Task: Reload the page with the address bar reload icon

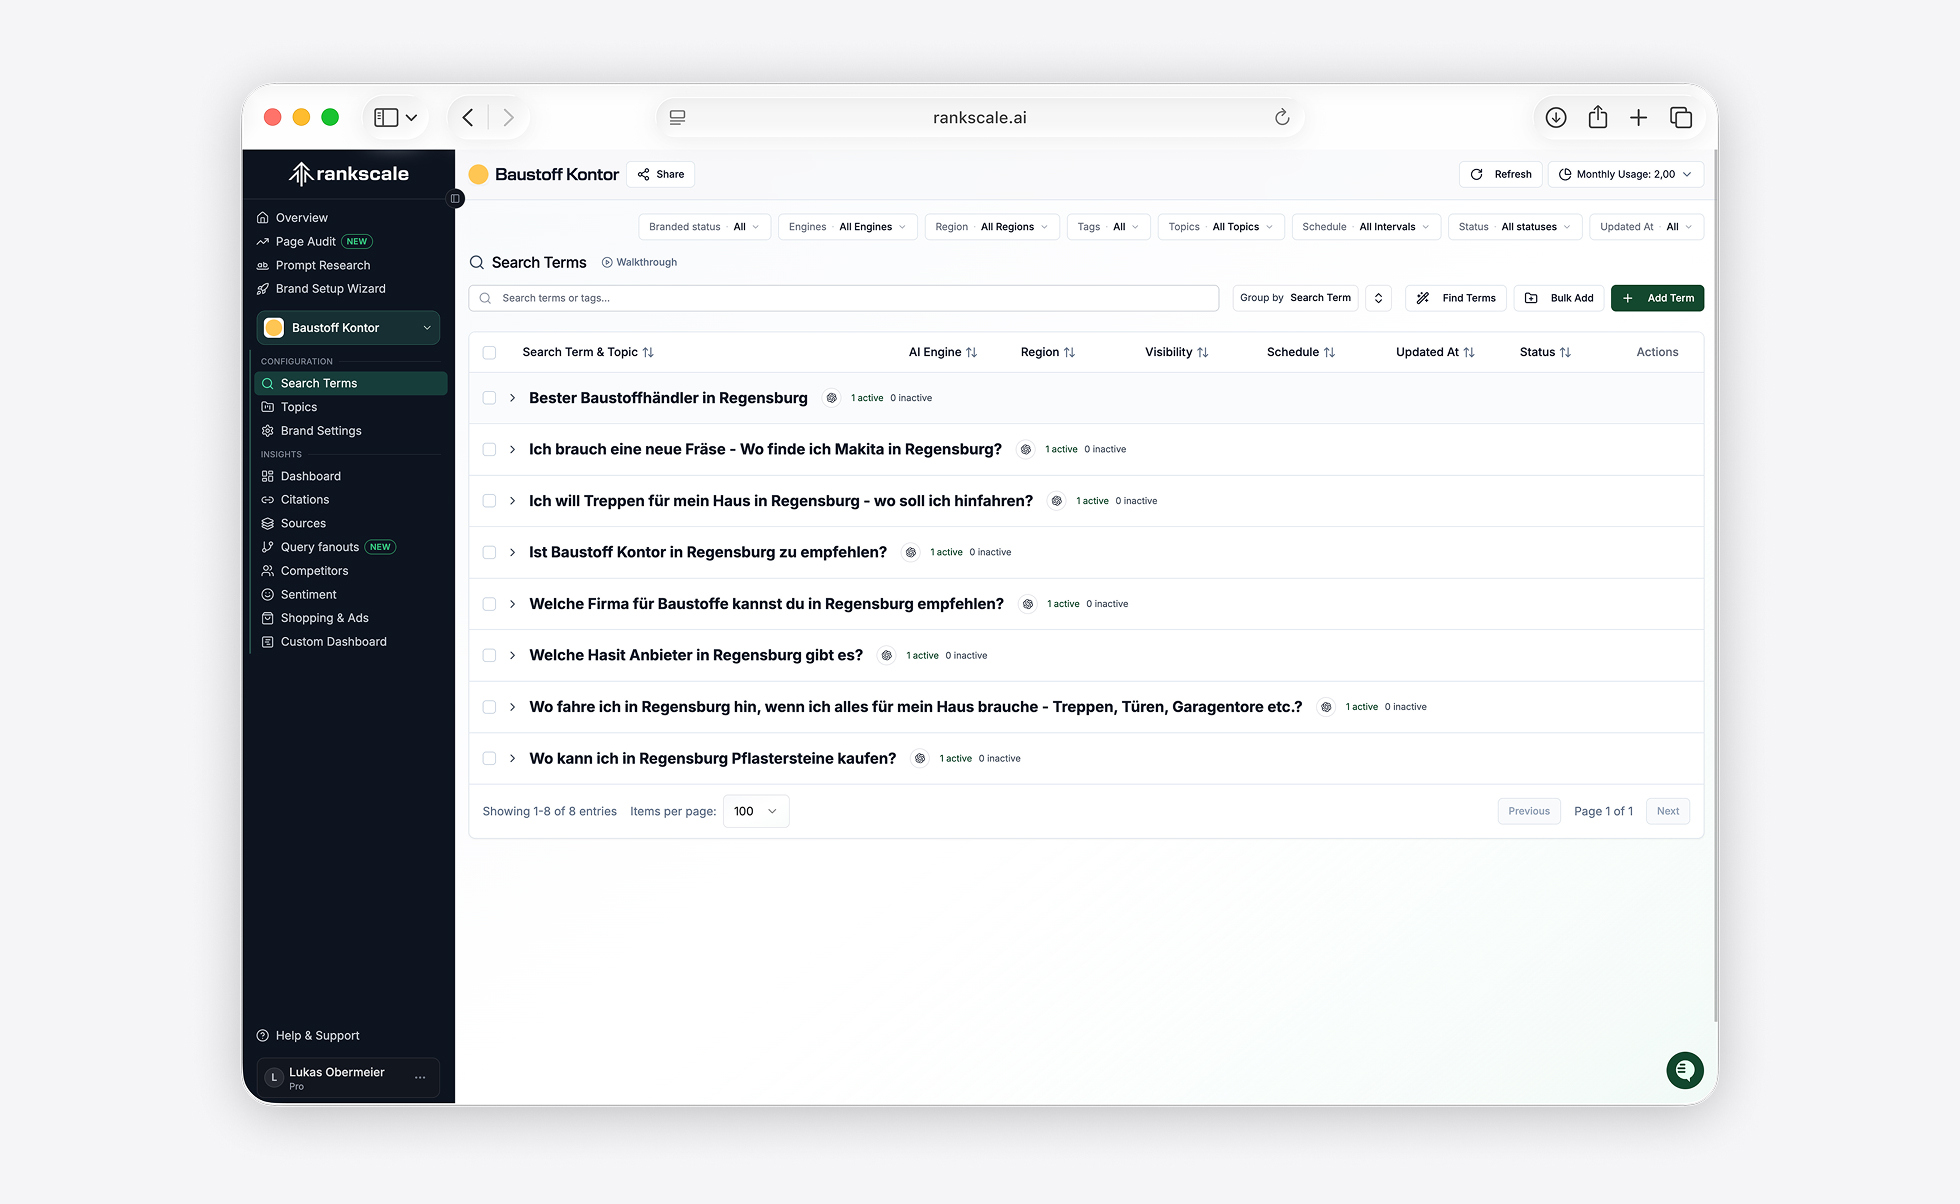Action: pyautogui.click(x=1282, y=118)
